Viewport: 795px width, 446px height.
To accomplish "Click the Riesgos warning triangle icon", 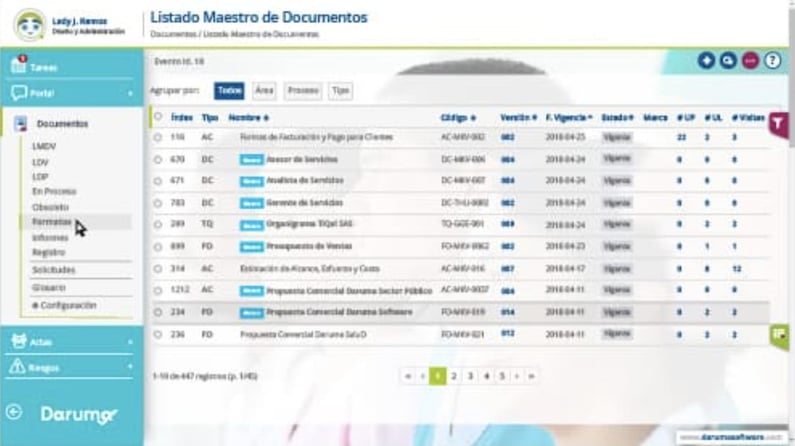I will (18, 366).
